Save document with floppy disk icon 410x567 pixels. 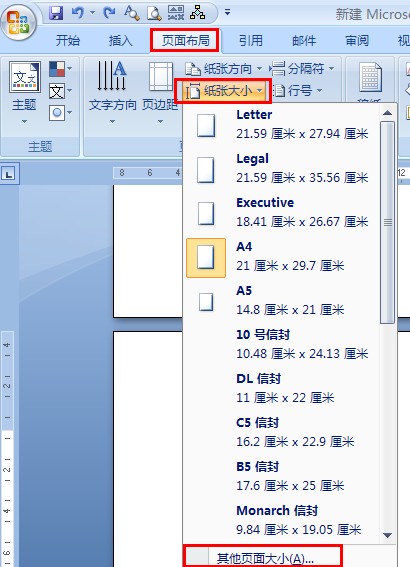56,13
